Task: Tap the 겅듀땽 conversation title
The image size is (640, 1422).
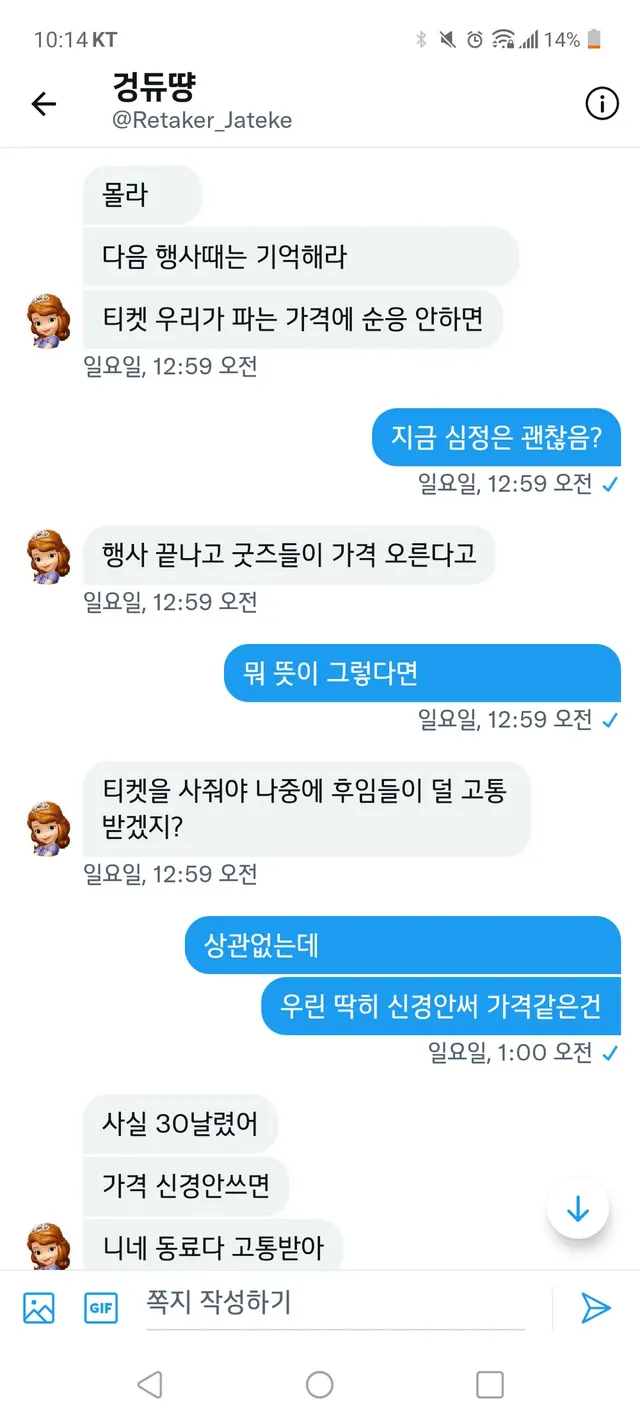Action: click(x=155, y=88)
